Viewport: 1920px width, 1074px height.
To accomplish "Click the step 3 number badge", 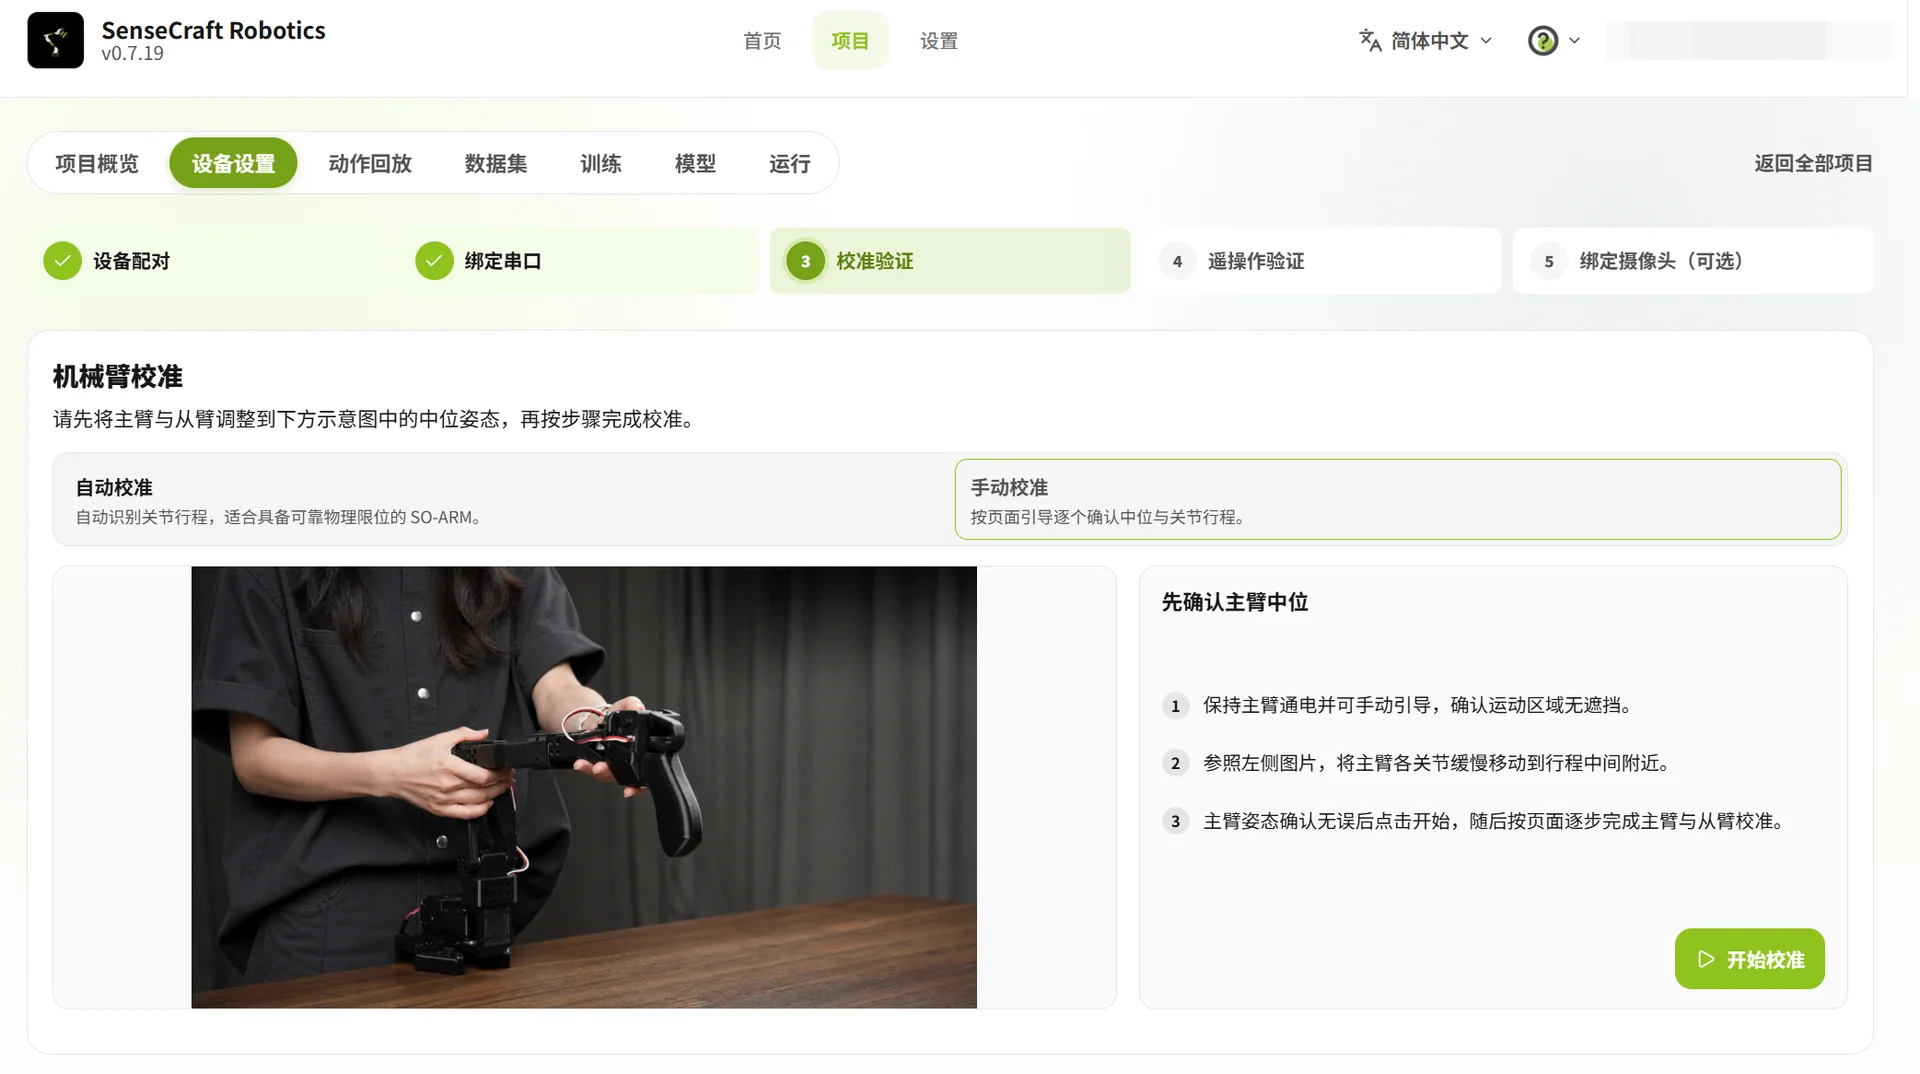I will coord(805,261).
